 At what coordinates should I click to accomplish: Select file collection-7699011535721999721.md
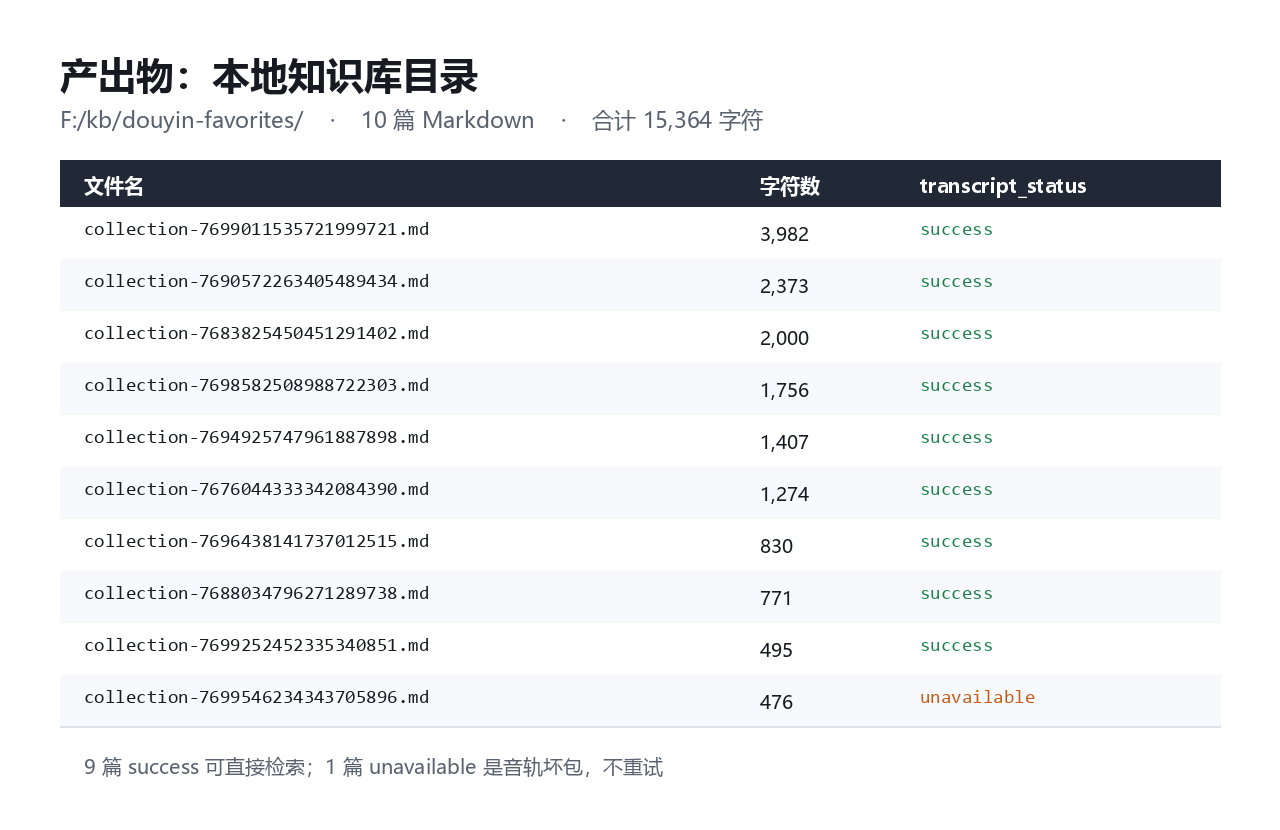(257, 229)
